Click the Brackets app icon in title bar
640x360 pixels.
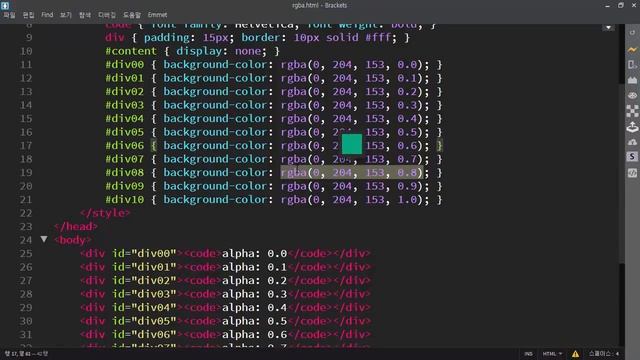pos(5,5)
